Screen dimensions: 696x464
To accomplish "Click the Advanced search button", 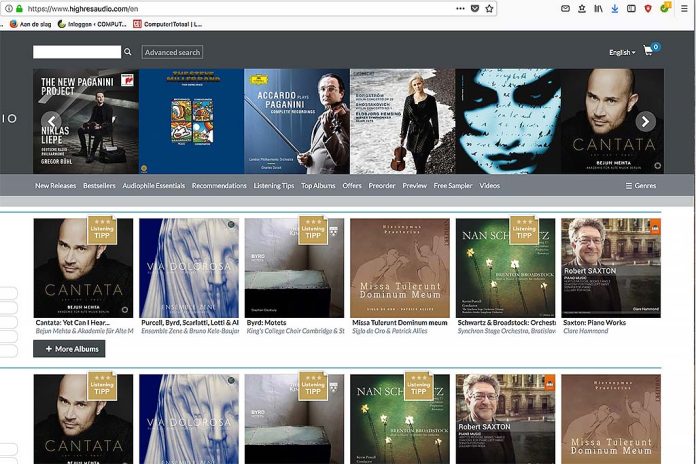I will (172, 52).
